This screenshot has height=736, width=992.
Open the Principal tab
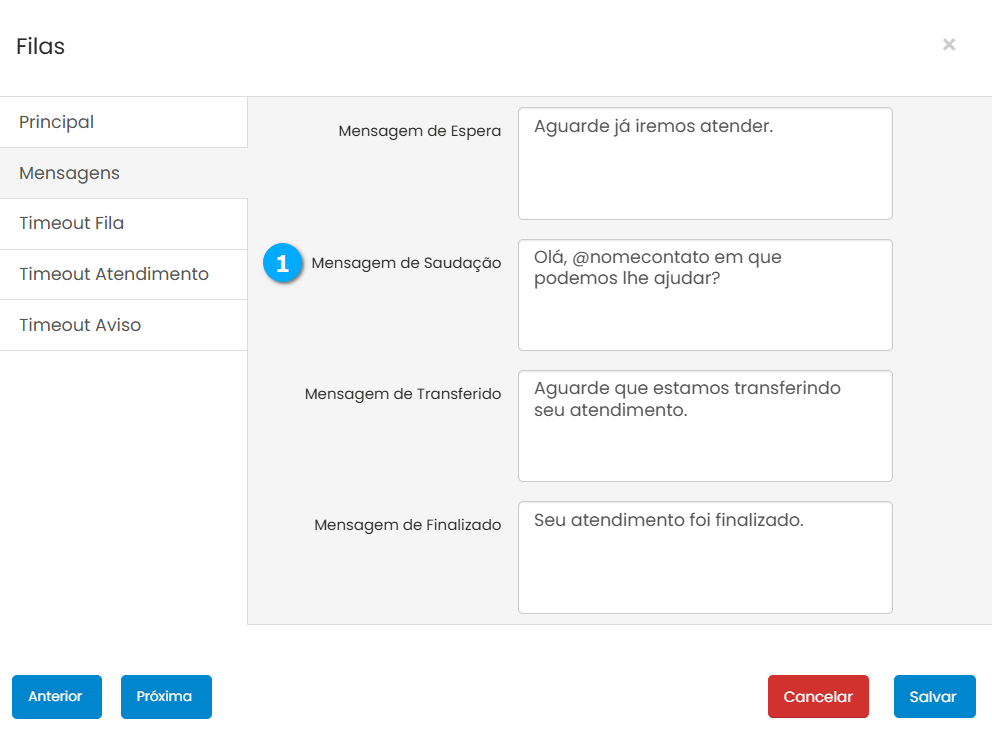123,122
